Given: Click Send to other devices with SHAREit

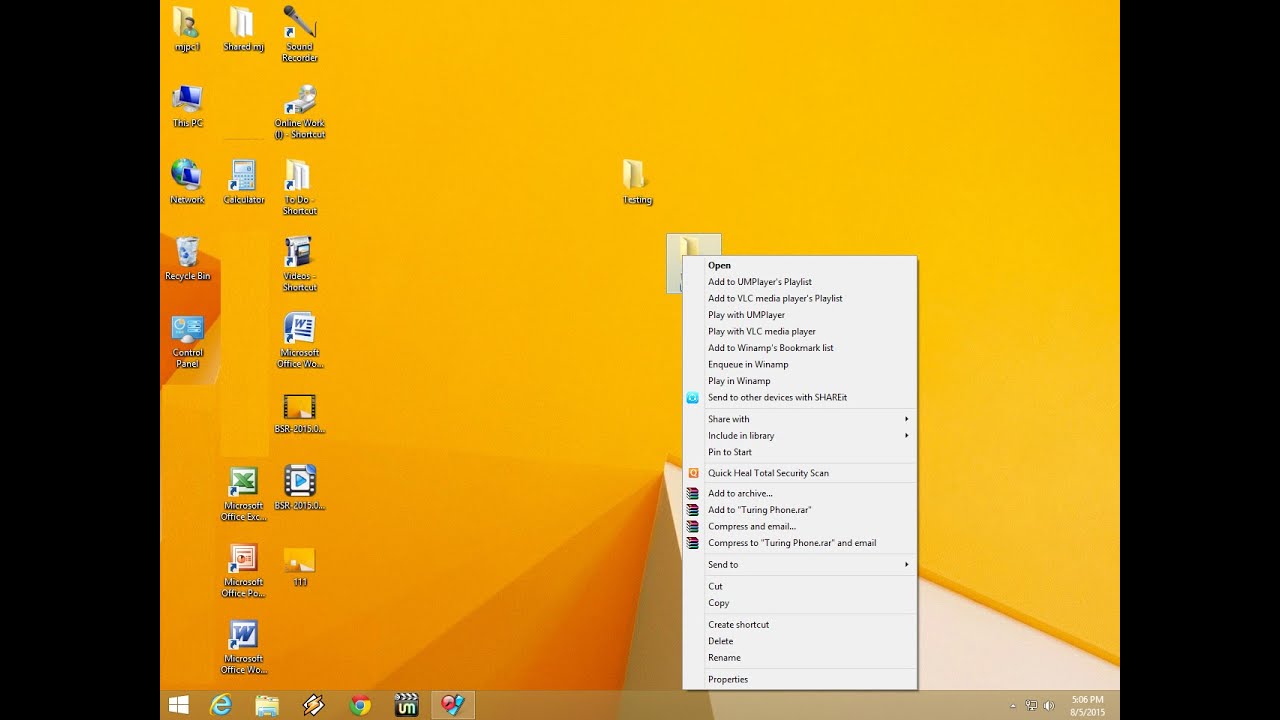Looking at the screenshot, I should pyautogui.click(x=799, y=397).
